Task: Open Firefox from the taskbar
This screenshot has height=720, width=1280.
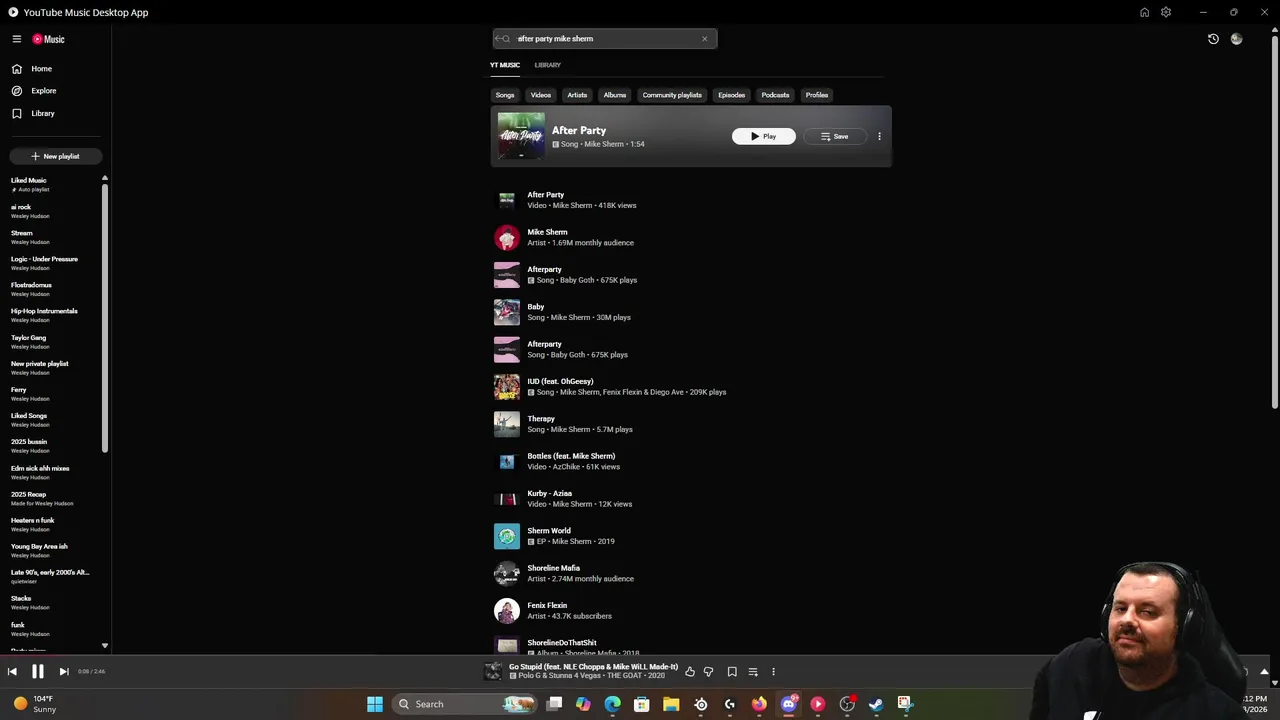Action: 759,704
